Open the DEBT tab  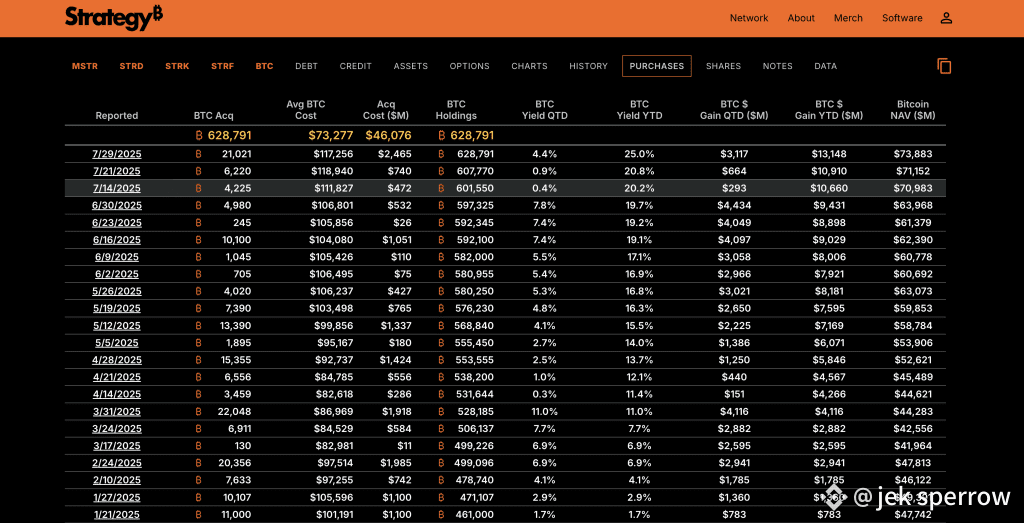coord(306,66)
